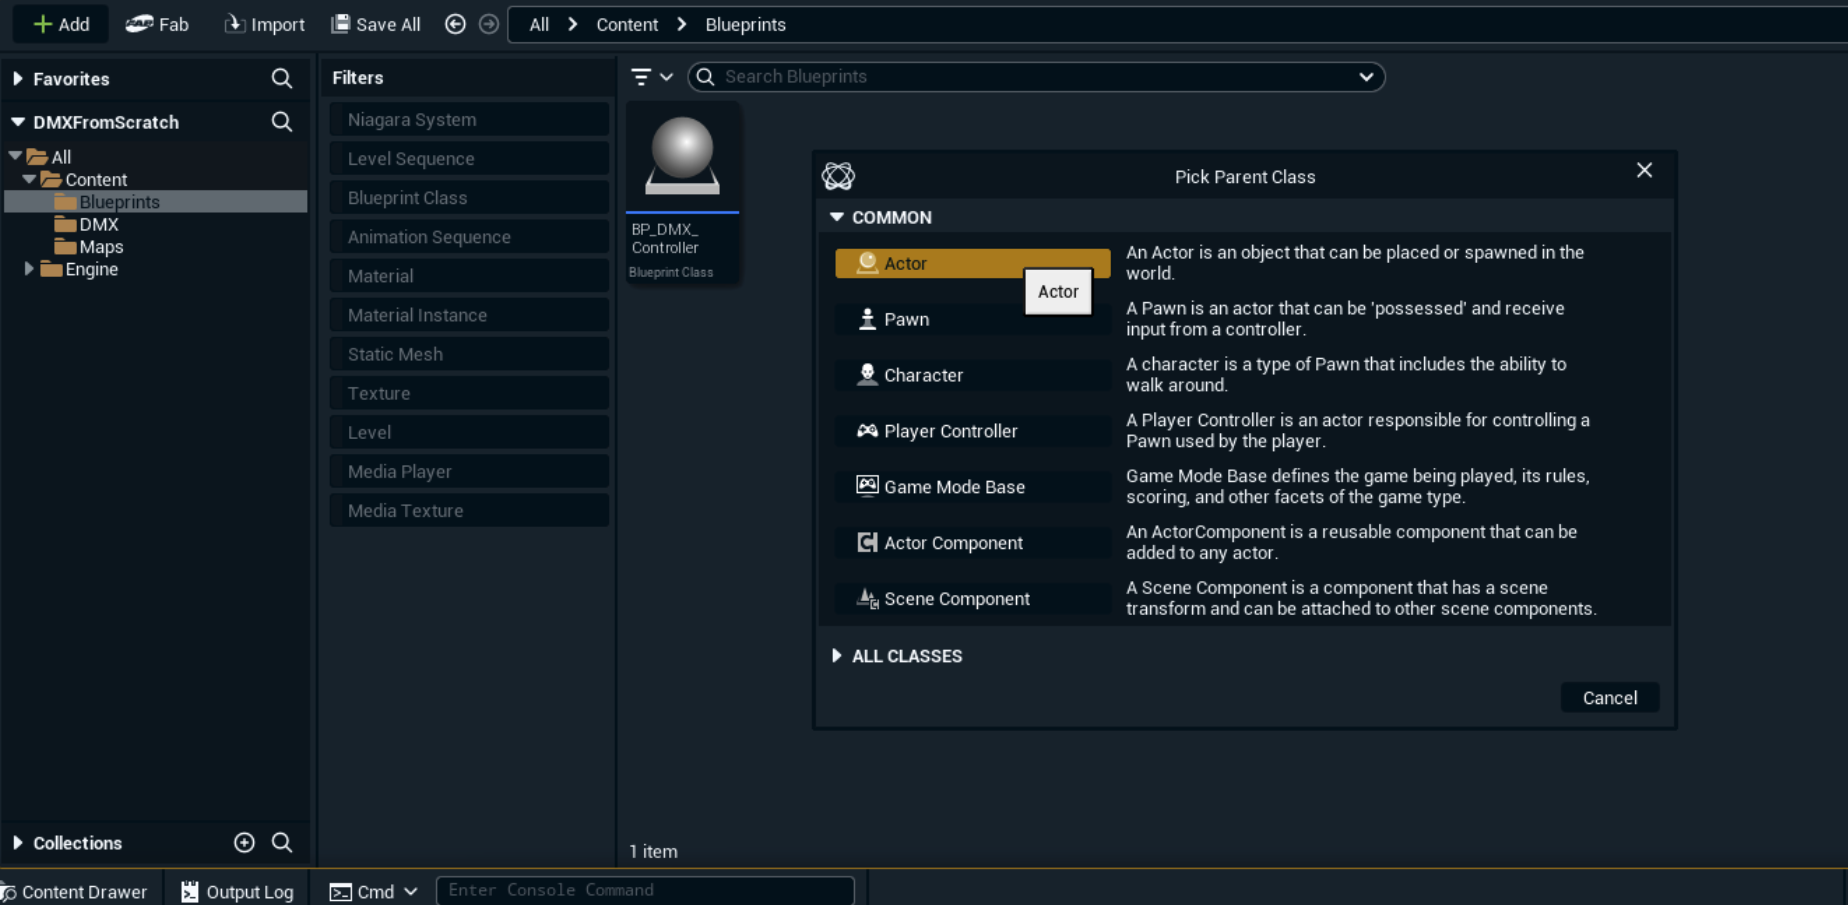
Task: Cancel the Pick Parent Class dialog
Action: pyautogui.click(x=1609, y=698)
